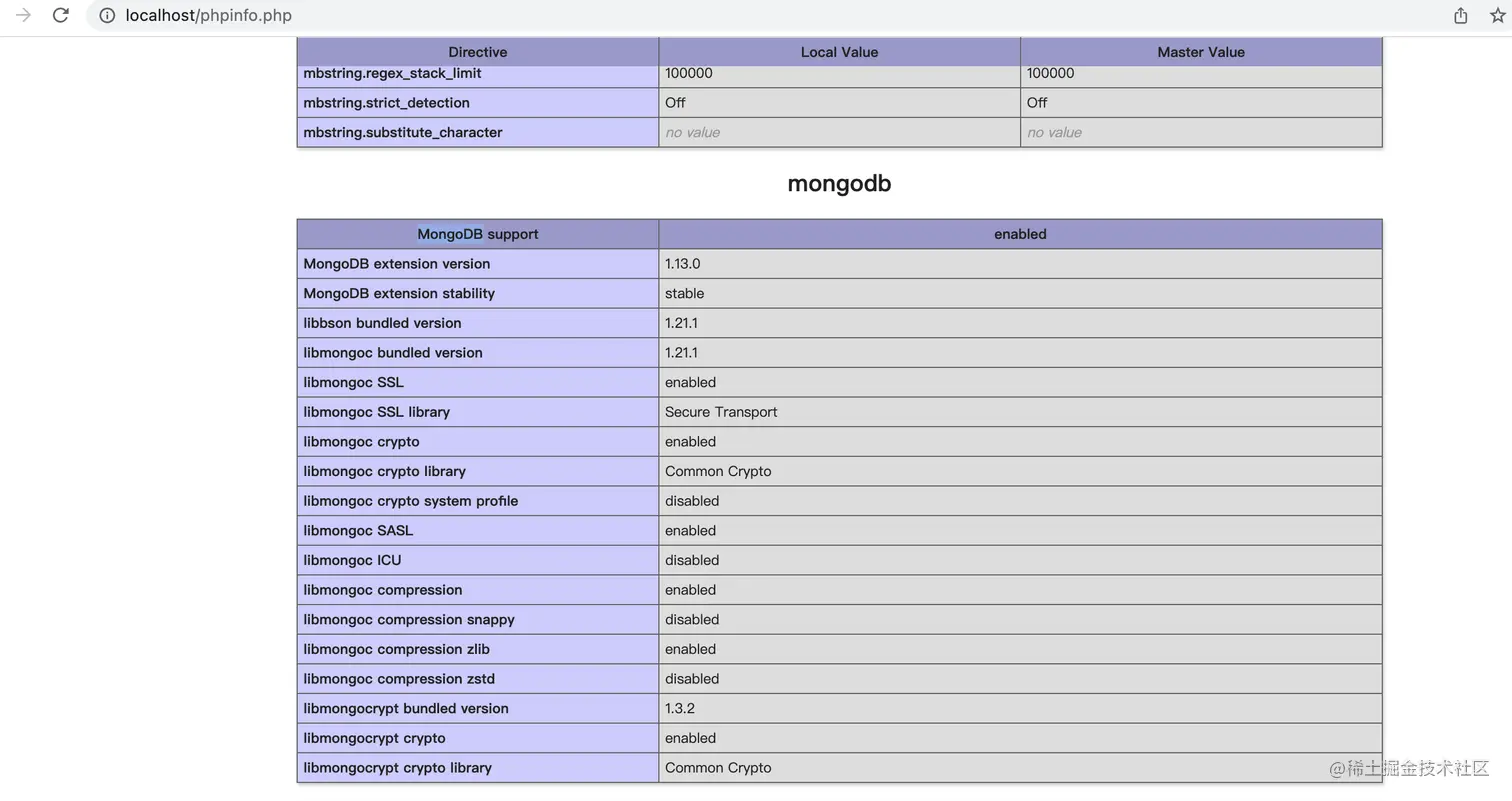Click the "Directive" column header

pyautogui.click(x=478, y=52)
